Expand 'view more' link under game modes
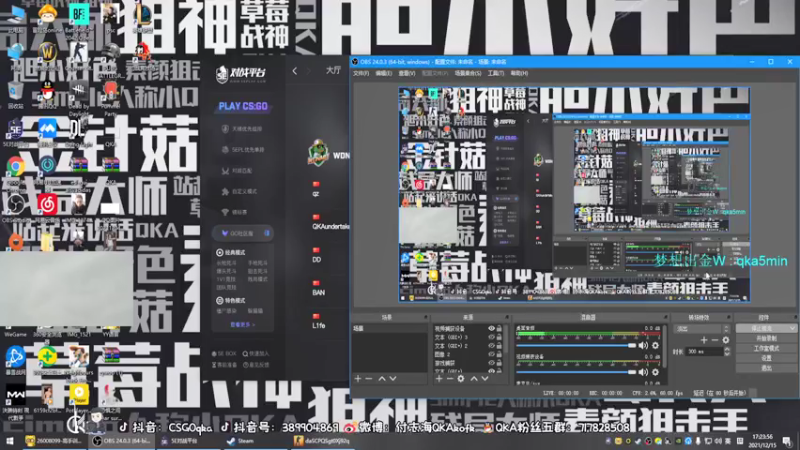Image resolution: width=800 pixels, height=450 pixels. tap(242, 324)
